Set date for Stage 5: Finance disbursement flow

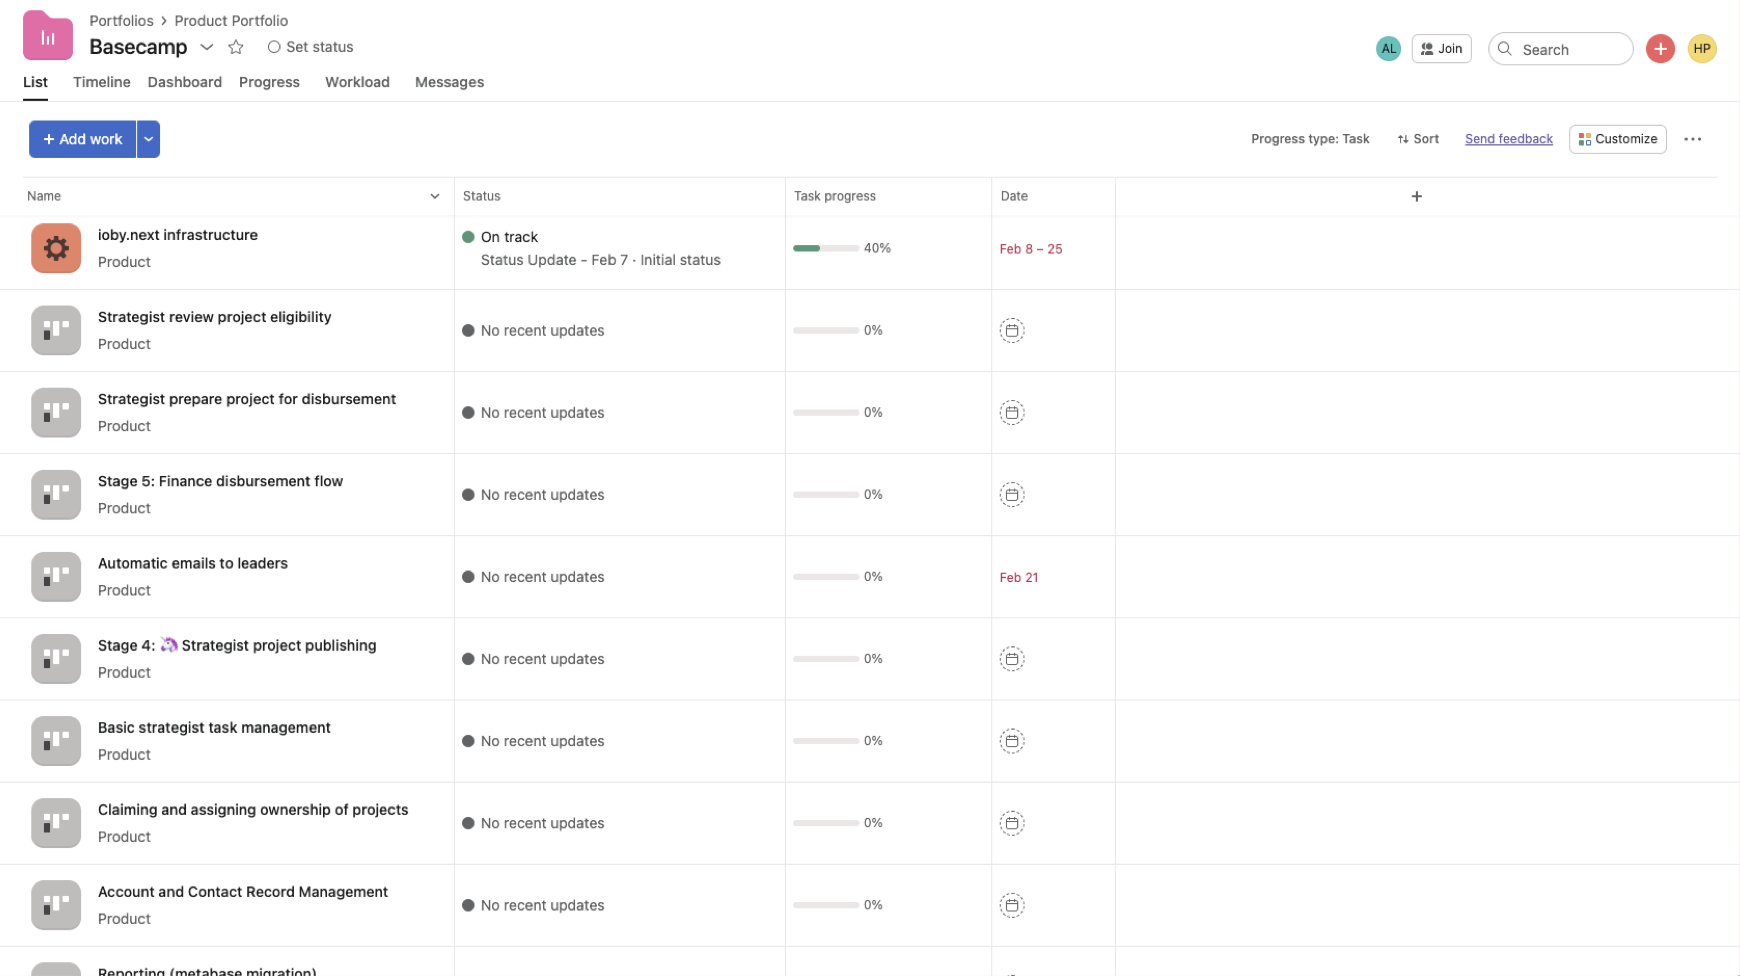[x=1012, y=494]
